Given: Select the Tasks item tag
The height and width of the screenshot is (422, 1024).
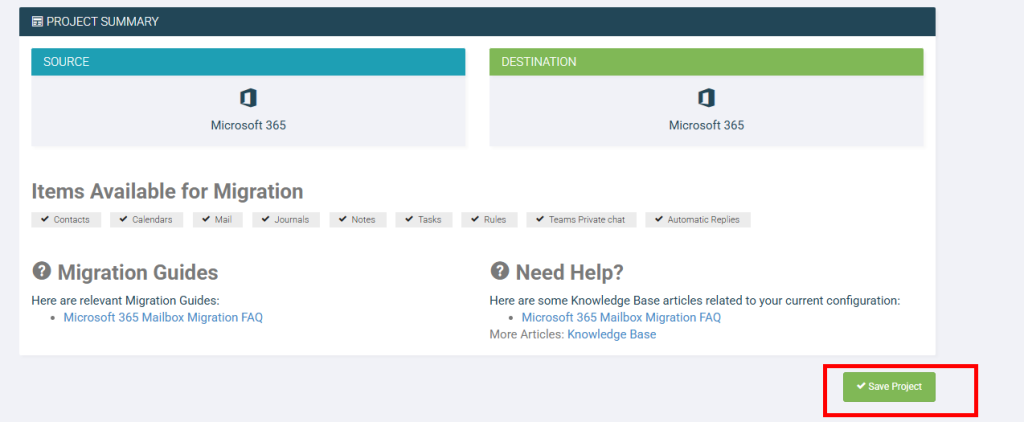Looking at the screenshot, I should pos(424,219).
